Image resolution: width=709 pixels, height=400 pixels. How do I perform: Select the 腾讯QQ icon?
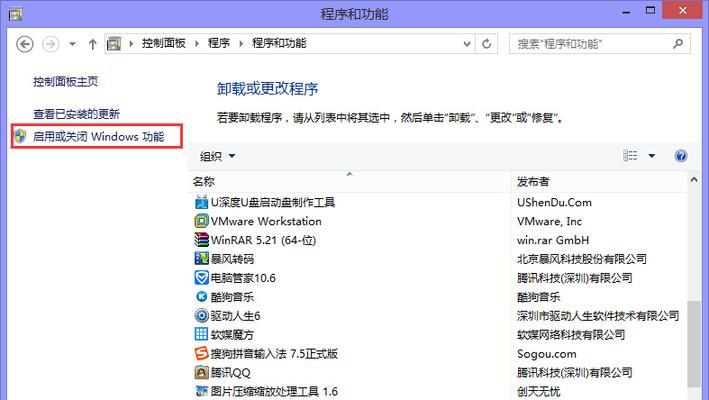(201, 372)
